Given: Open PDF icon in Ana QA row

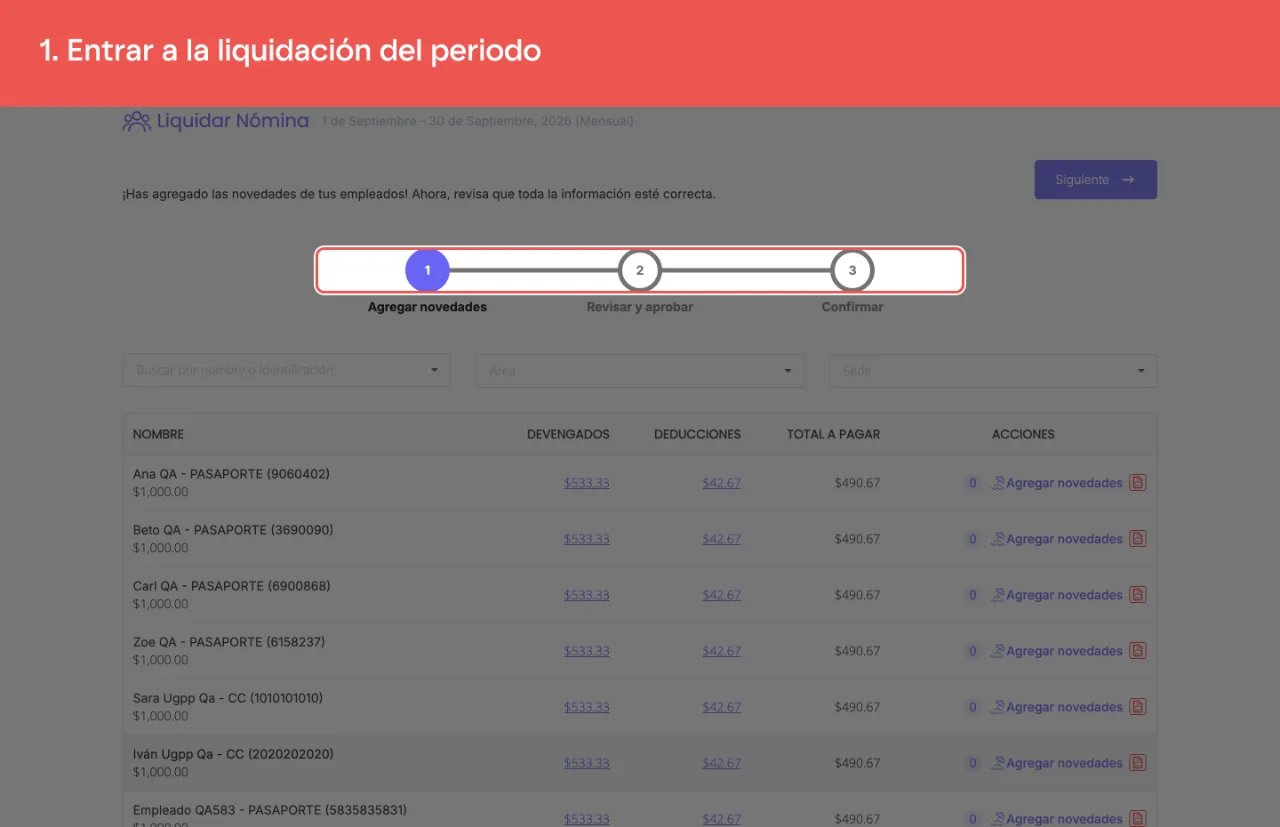Looking at the screenshot, I should pyautogui.click(x=1138, y=483).
